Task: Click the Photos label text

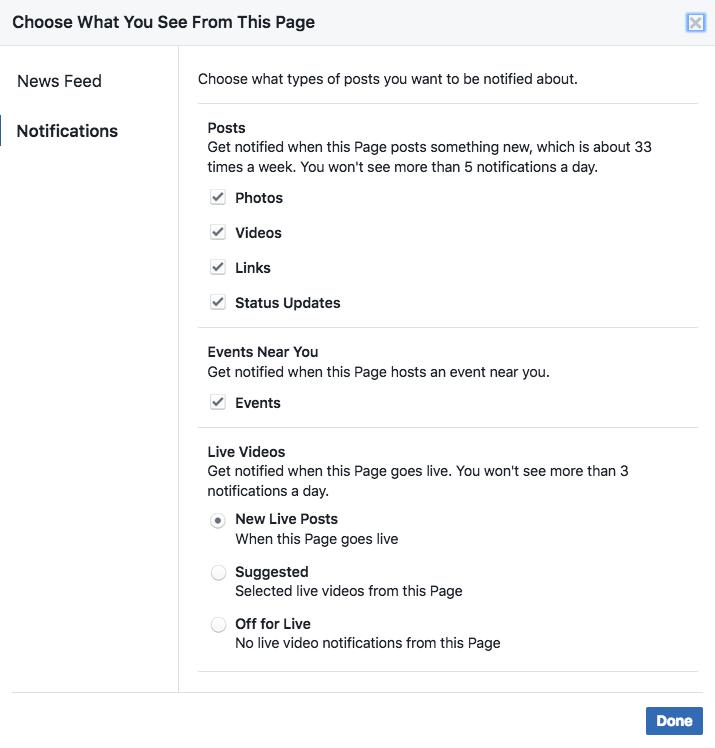Action: pyautogui.click(x=259, y=198)
